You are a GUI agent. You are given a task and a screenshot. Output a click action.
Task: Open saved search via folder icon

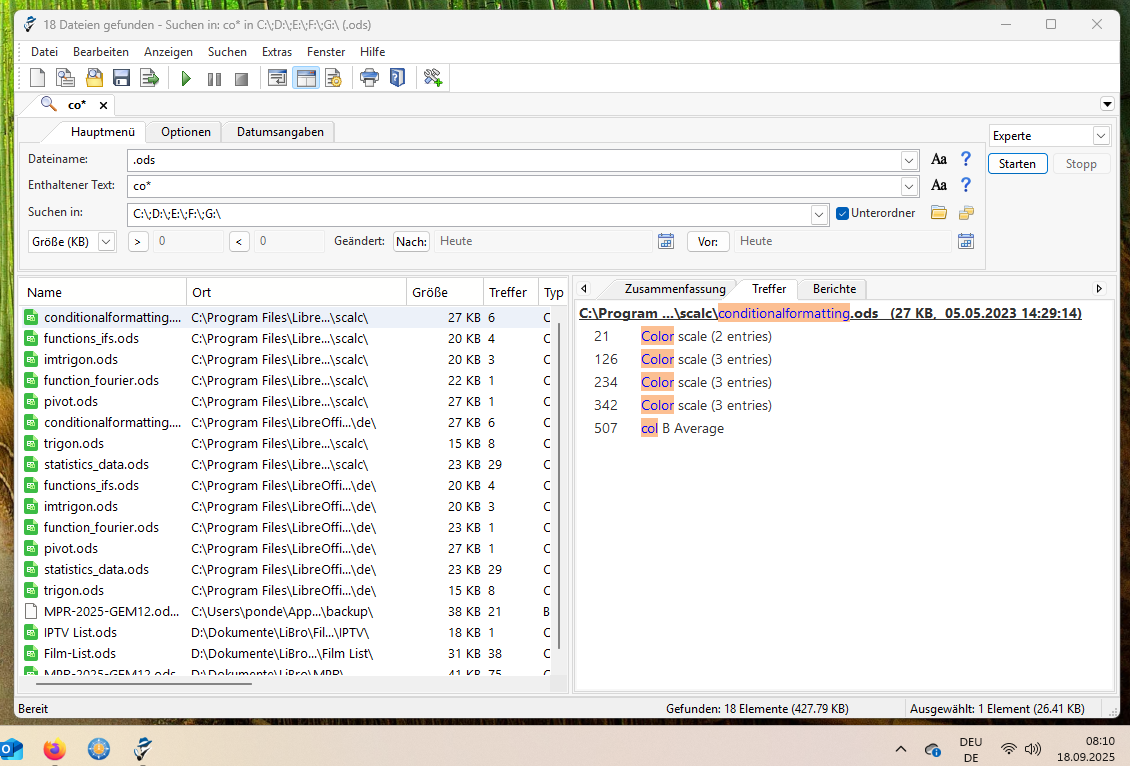pyautogui.click(x=94, y=78)
